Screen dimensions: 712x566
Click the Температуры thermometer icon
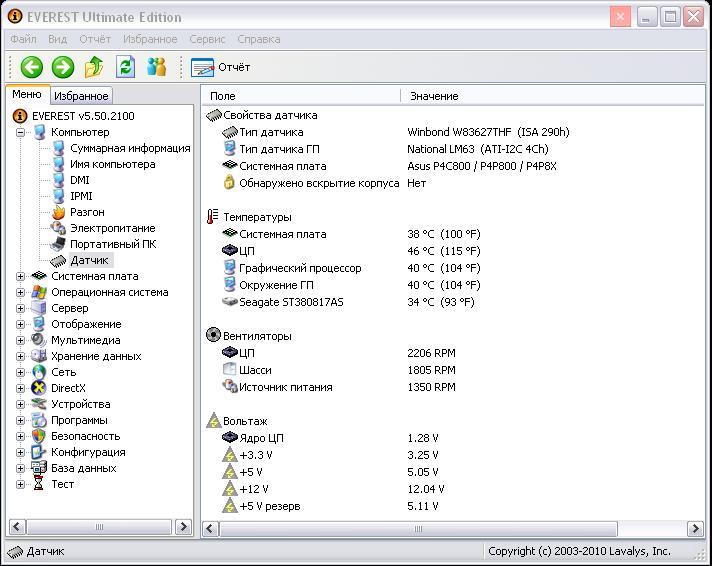[x=212, y=217]
